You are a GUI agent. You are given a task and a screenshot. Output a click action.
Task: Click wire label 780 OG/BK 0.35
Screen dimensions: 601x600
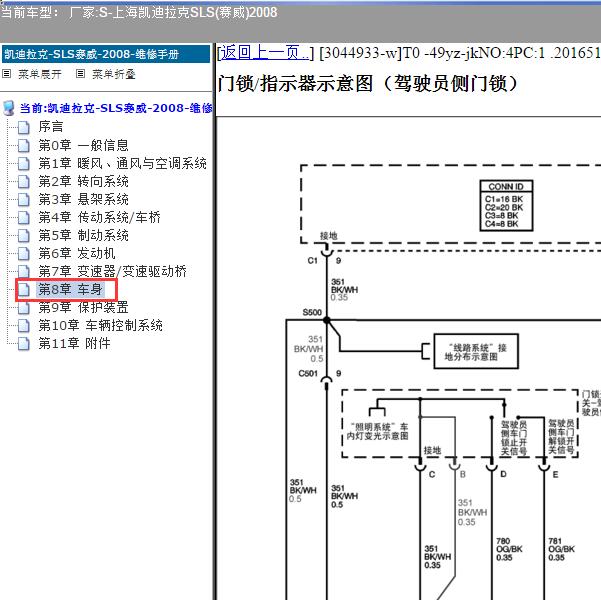pyautogui.click(x=509, y=549)
